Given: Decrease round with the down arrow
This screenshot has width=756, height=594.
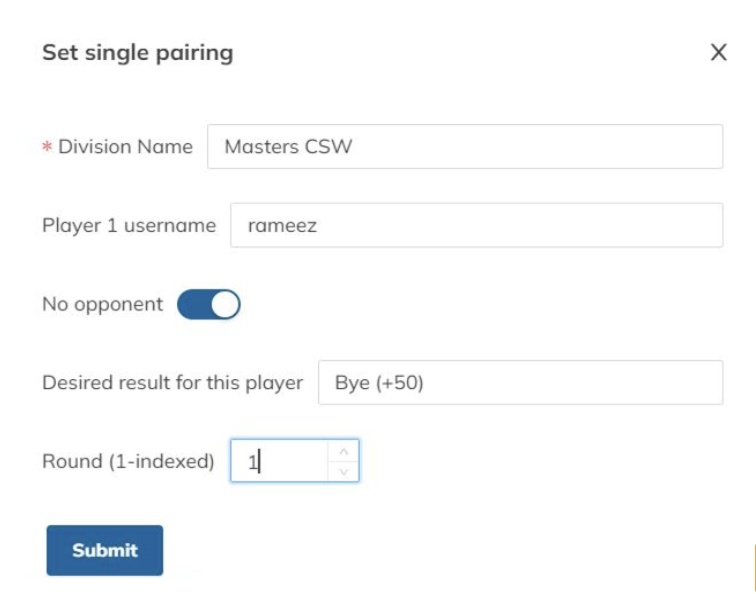Looking at the screenshot, I should pyautogui.click(x=343, y=471).
